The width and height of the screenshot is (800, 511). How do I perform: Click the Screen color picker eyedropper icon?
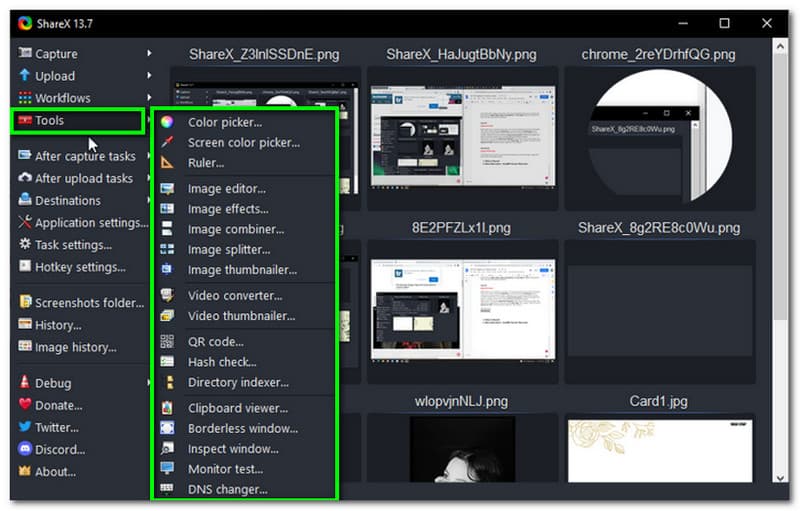click(x=167, y=142)
